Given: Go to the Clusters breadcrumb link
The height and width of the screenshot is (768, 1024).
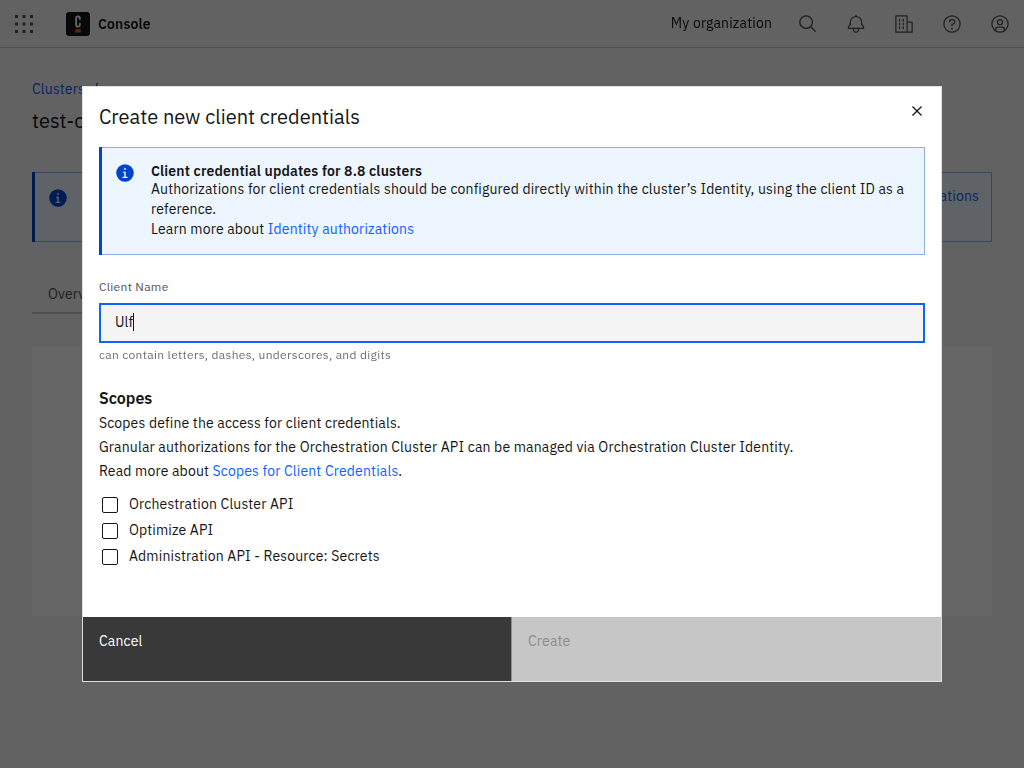Looking at the screenshot, I should coord(57,89).
